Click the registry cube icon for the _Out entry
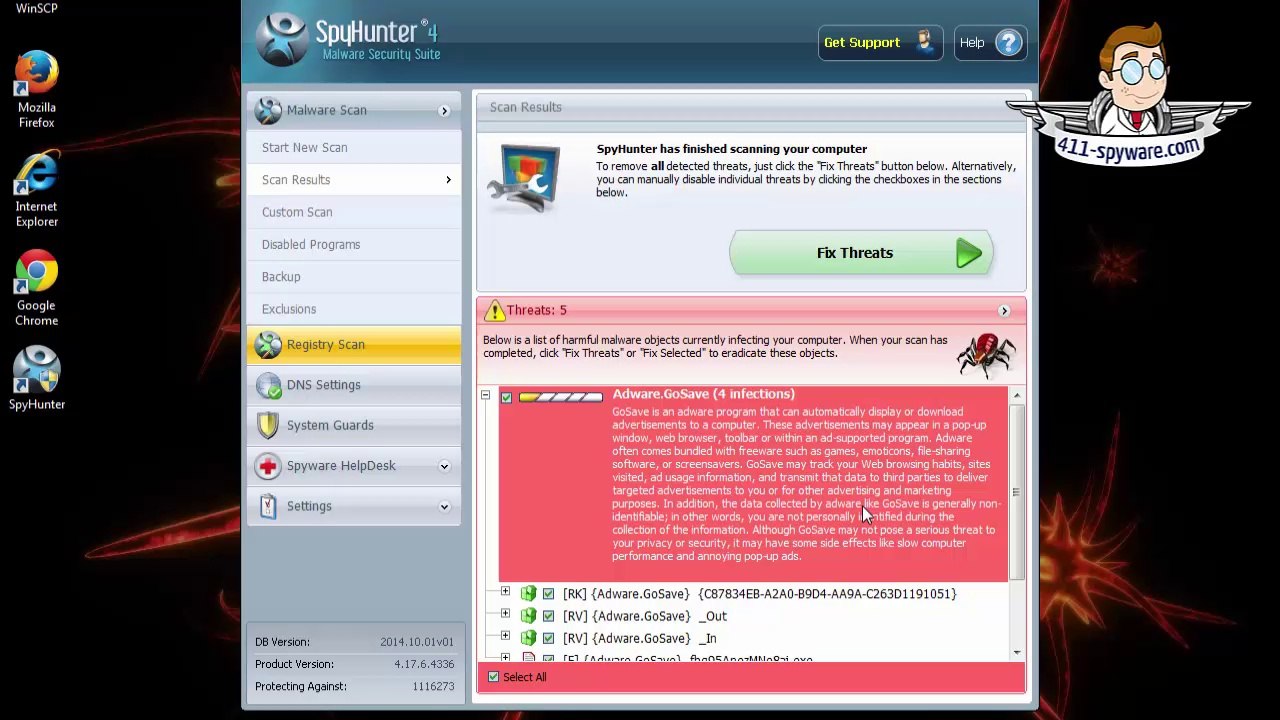The width and height of the screenshot is (1280, 720). (x=528, y=616)
